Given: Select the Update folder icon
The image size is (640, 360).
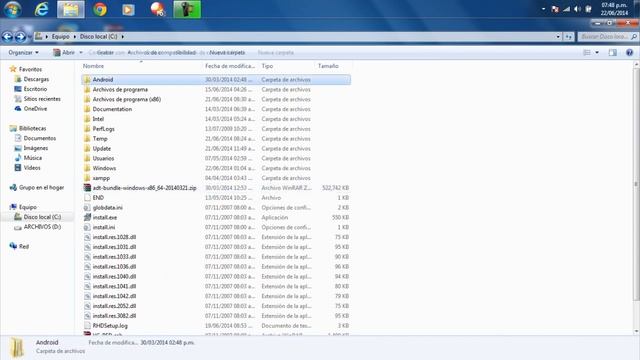Looking at the screenshot, I should click(87, 149).
